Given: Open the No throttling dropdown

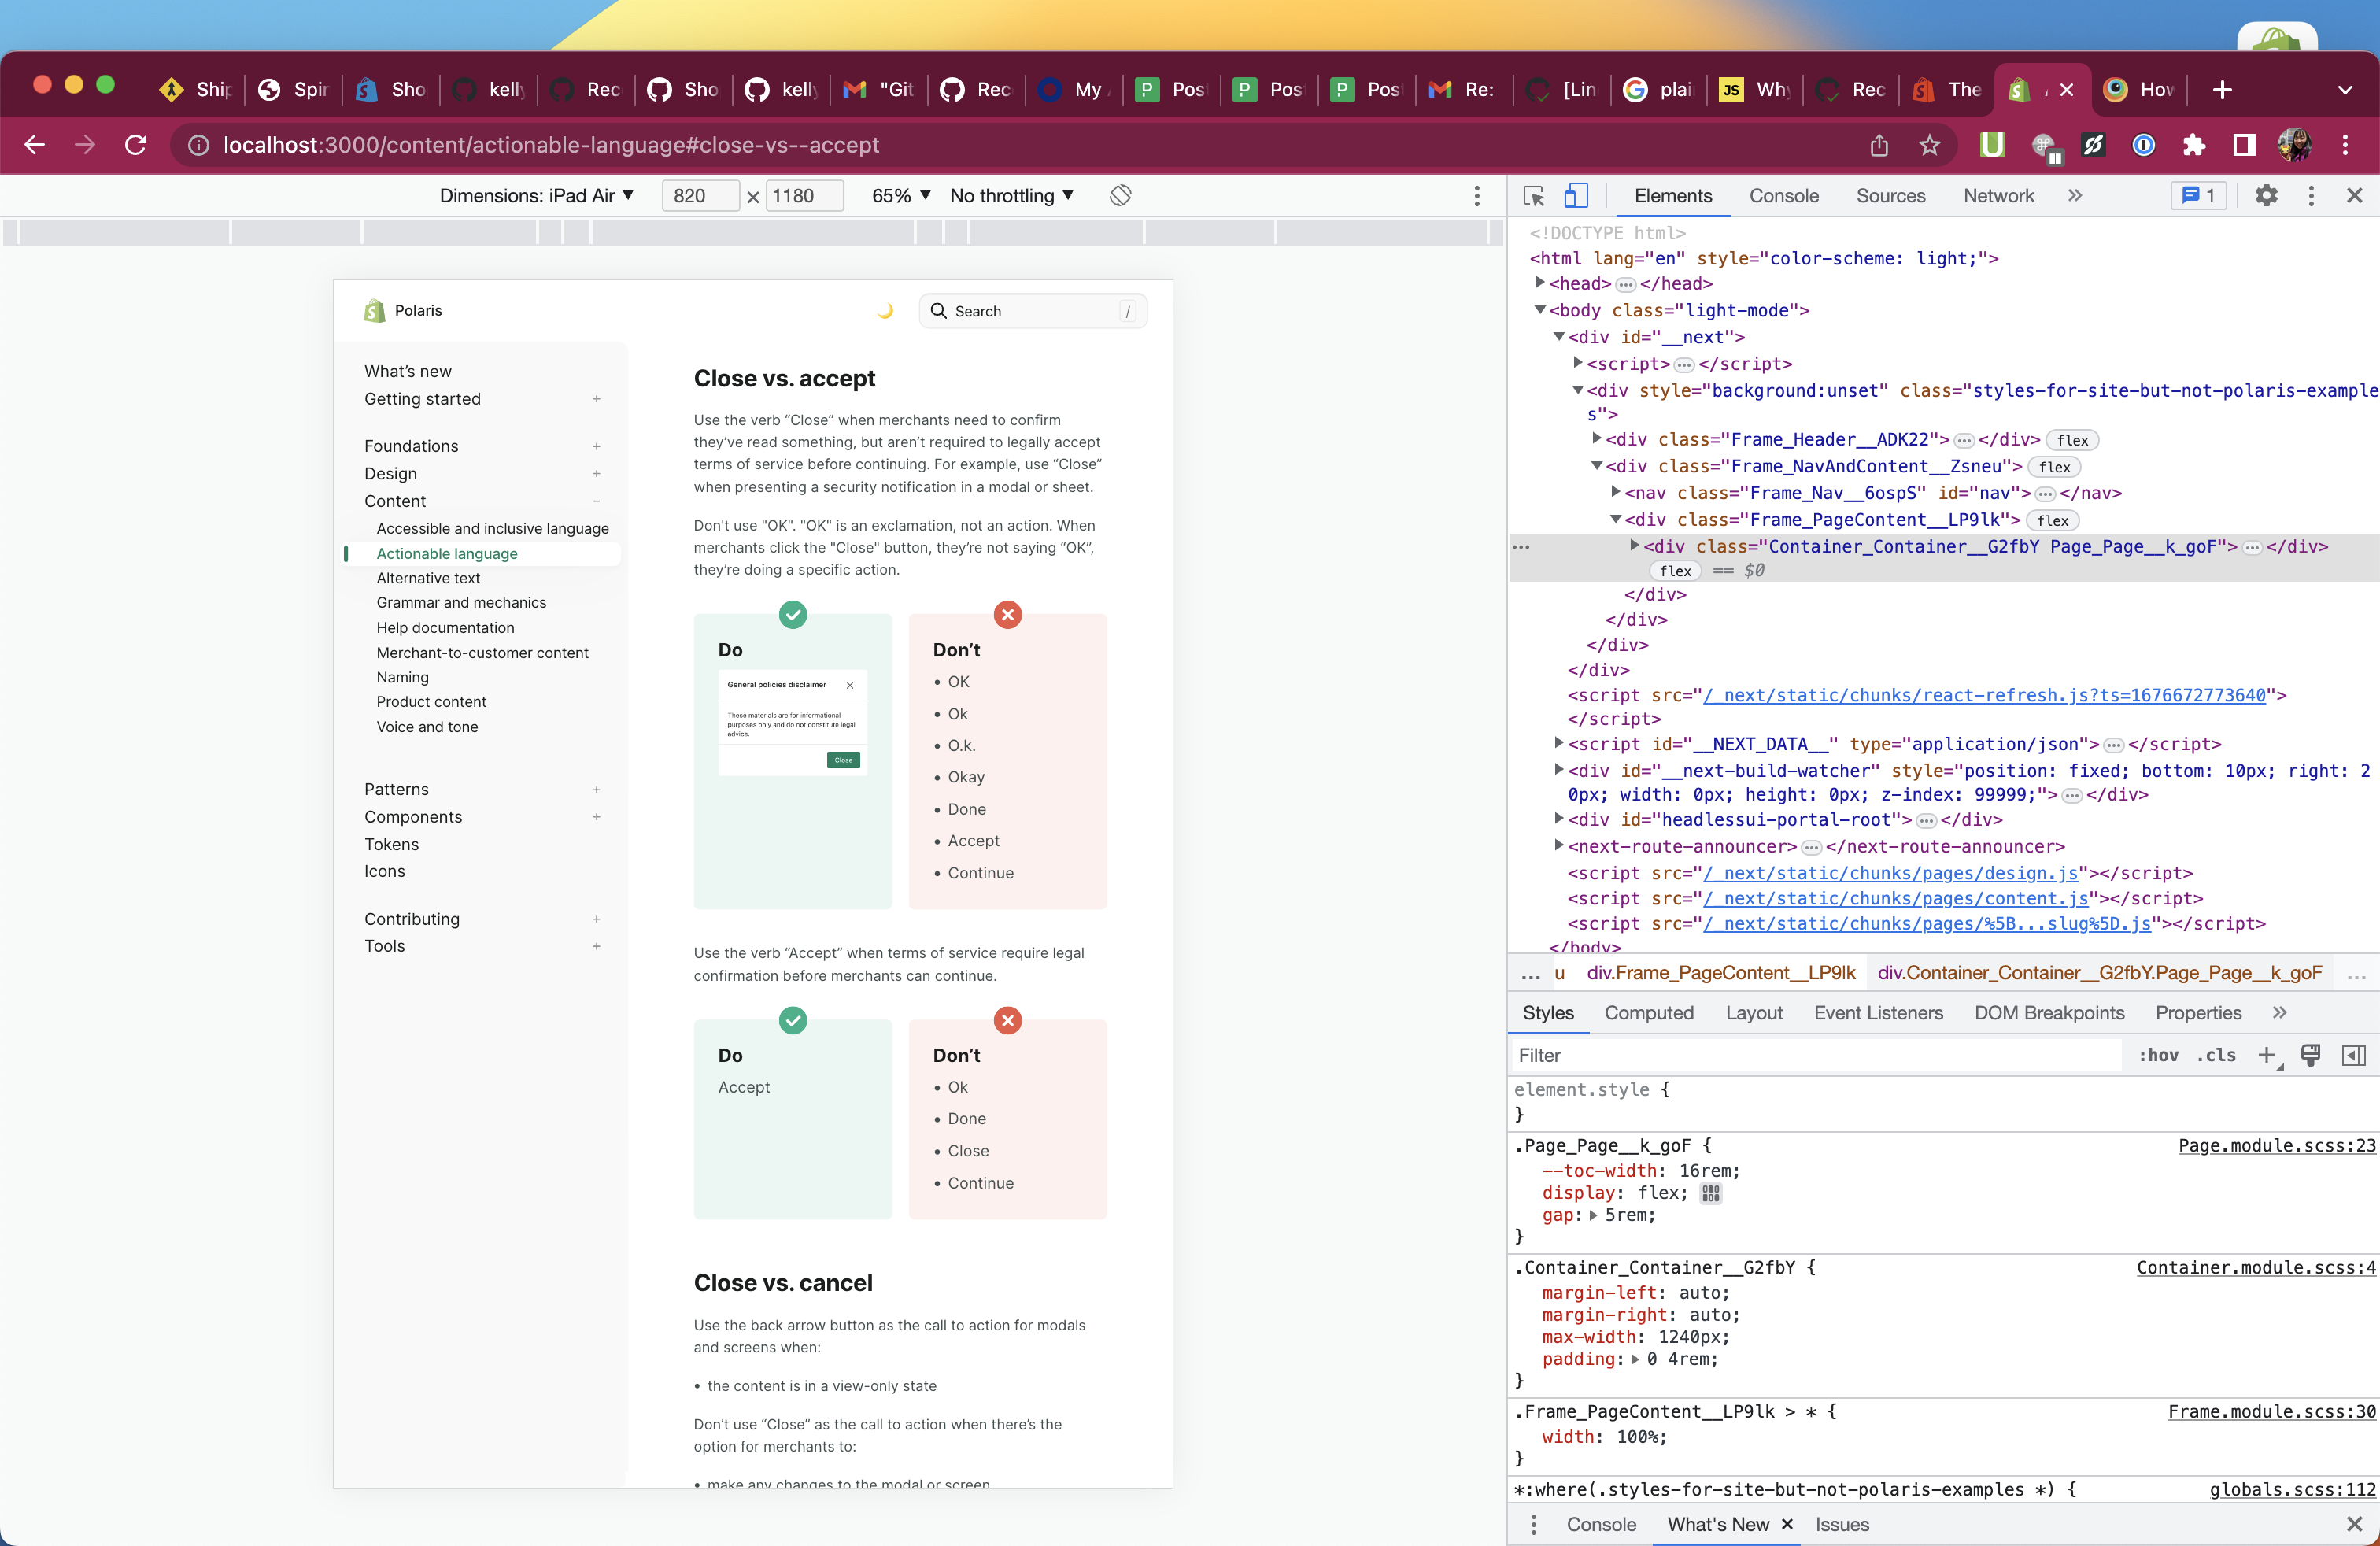Looking at the screenshot, I should click(1011, 196).
